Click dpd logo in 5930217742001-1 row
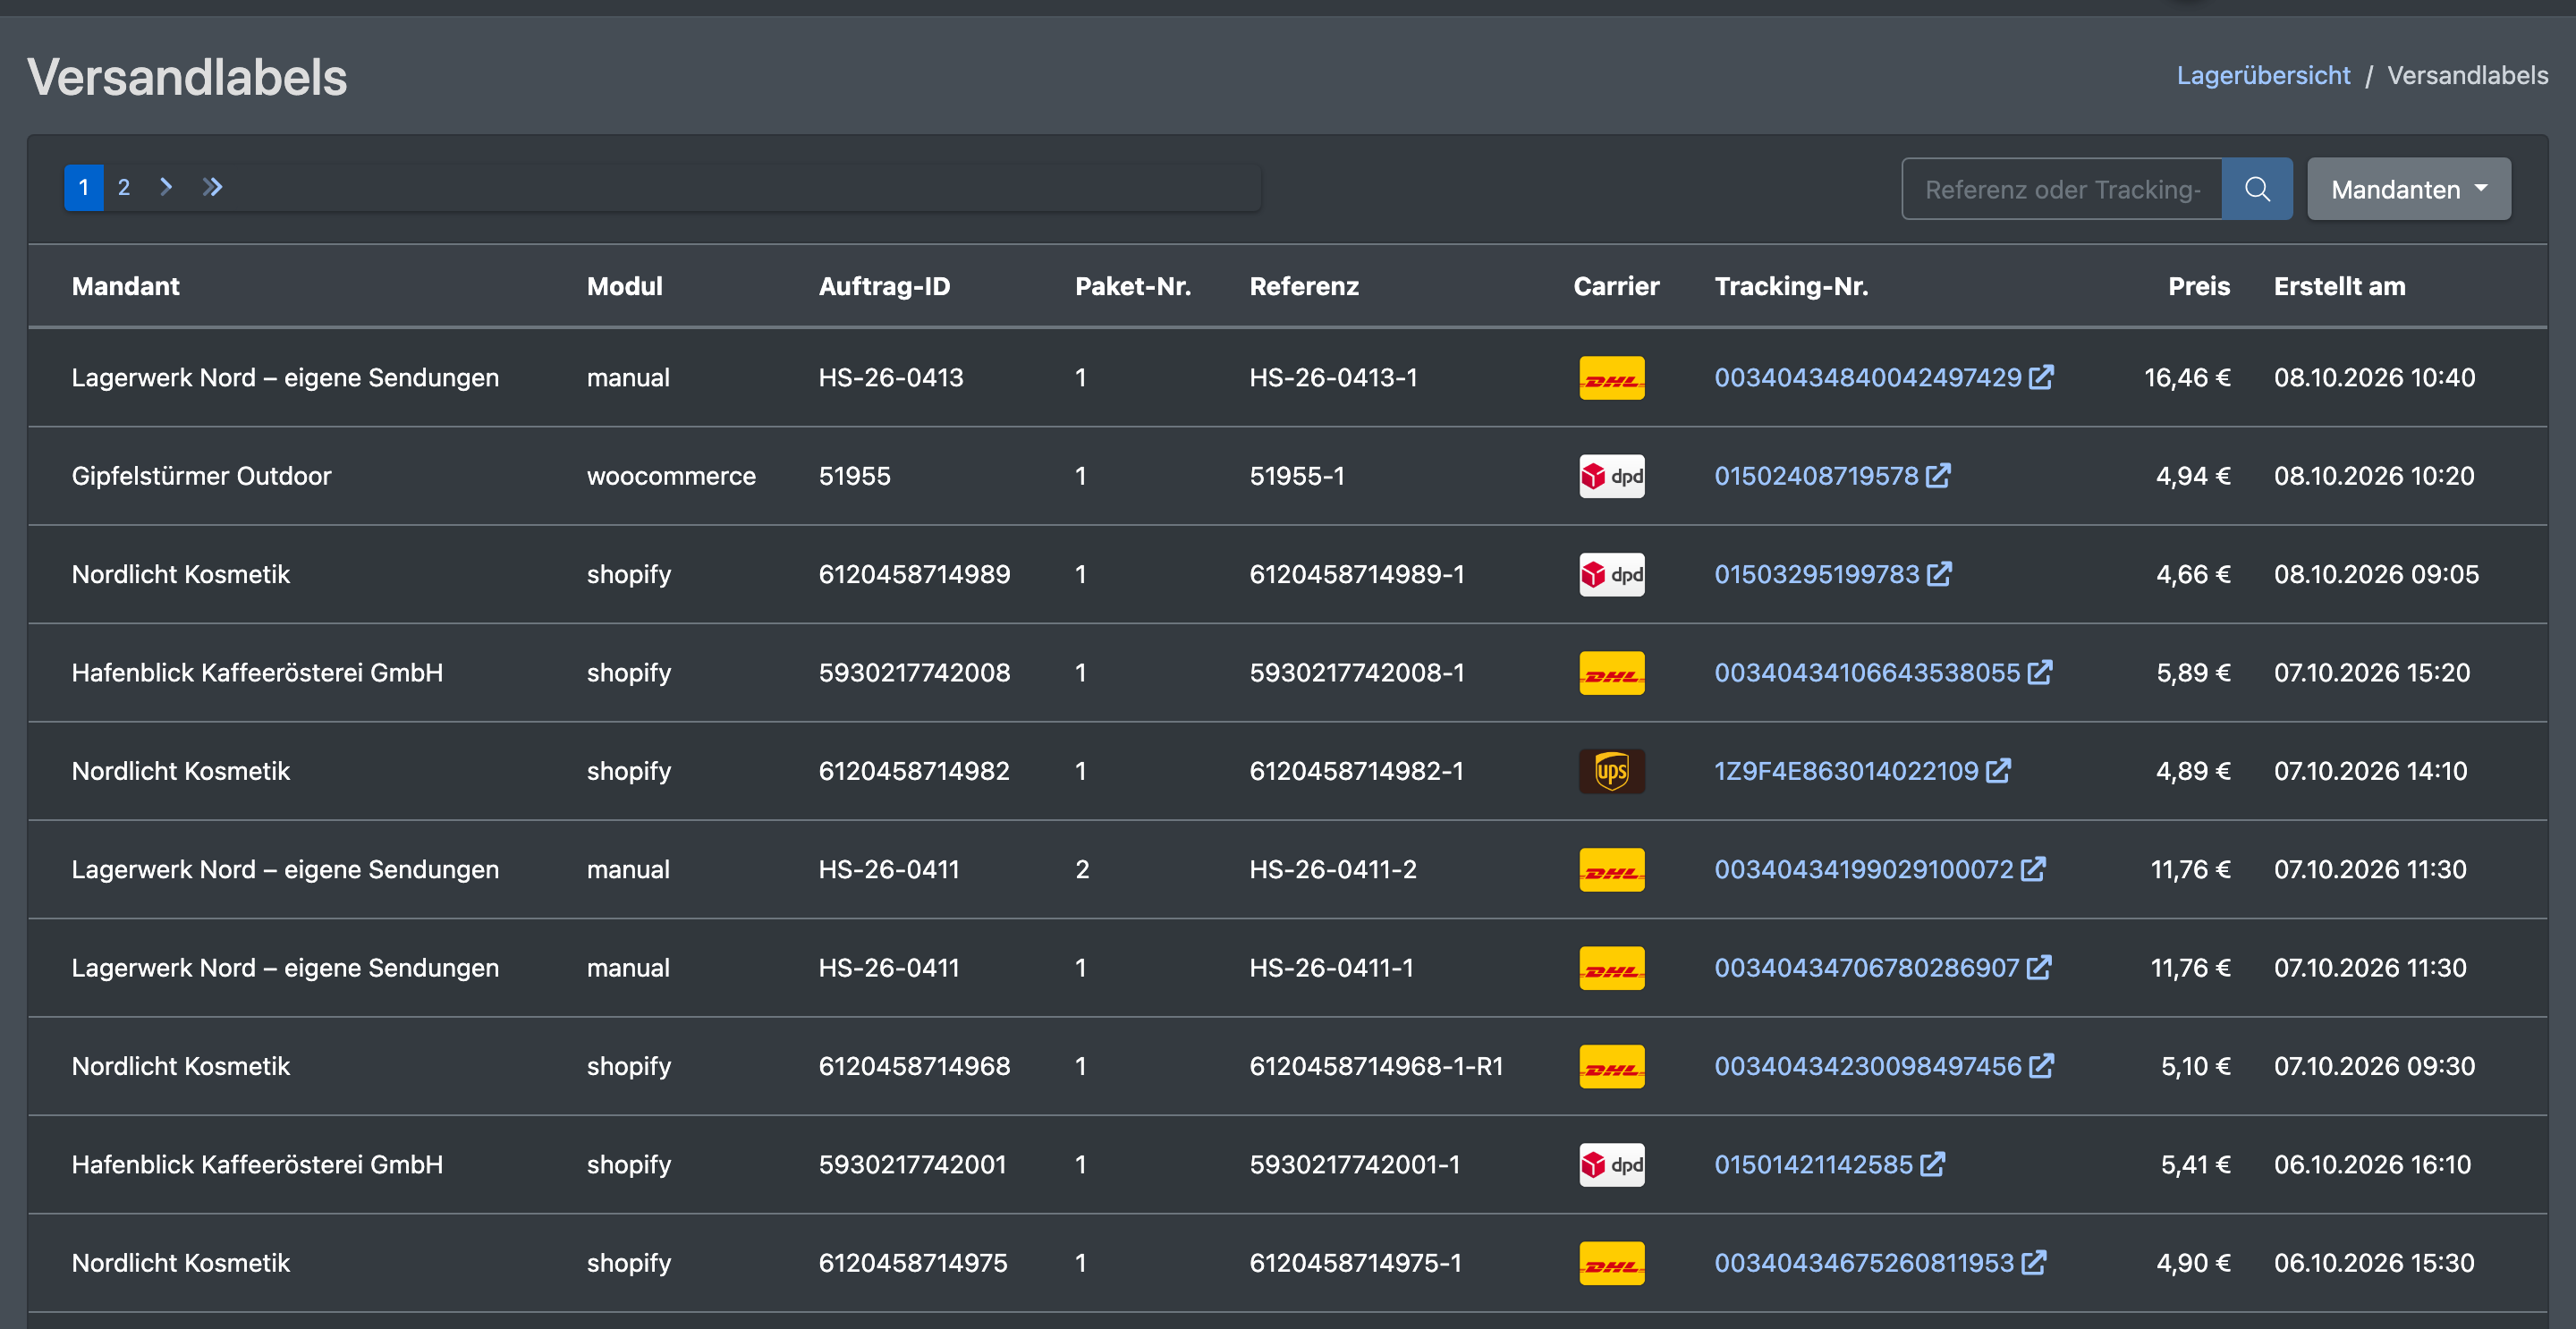The image size is (2576, 1329). coord(1611,1165)
